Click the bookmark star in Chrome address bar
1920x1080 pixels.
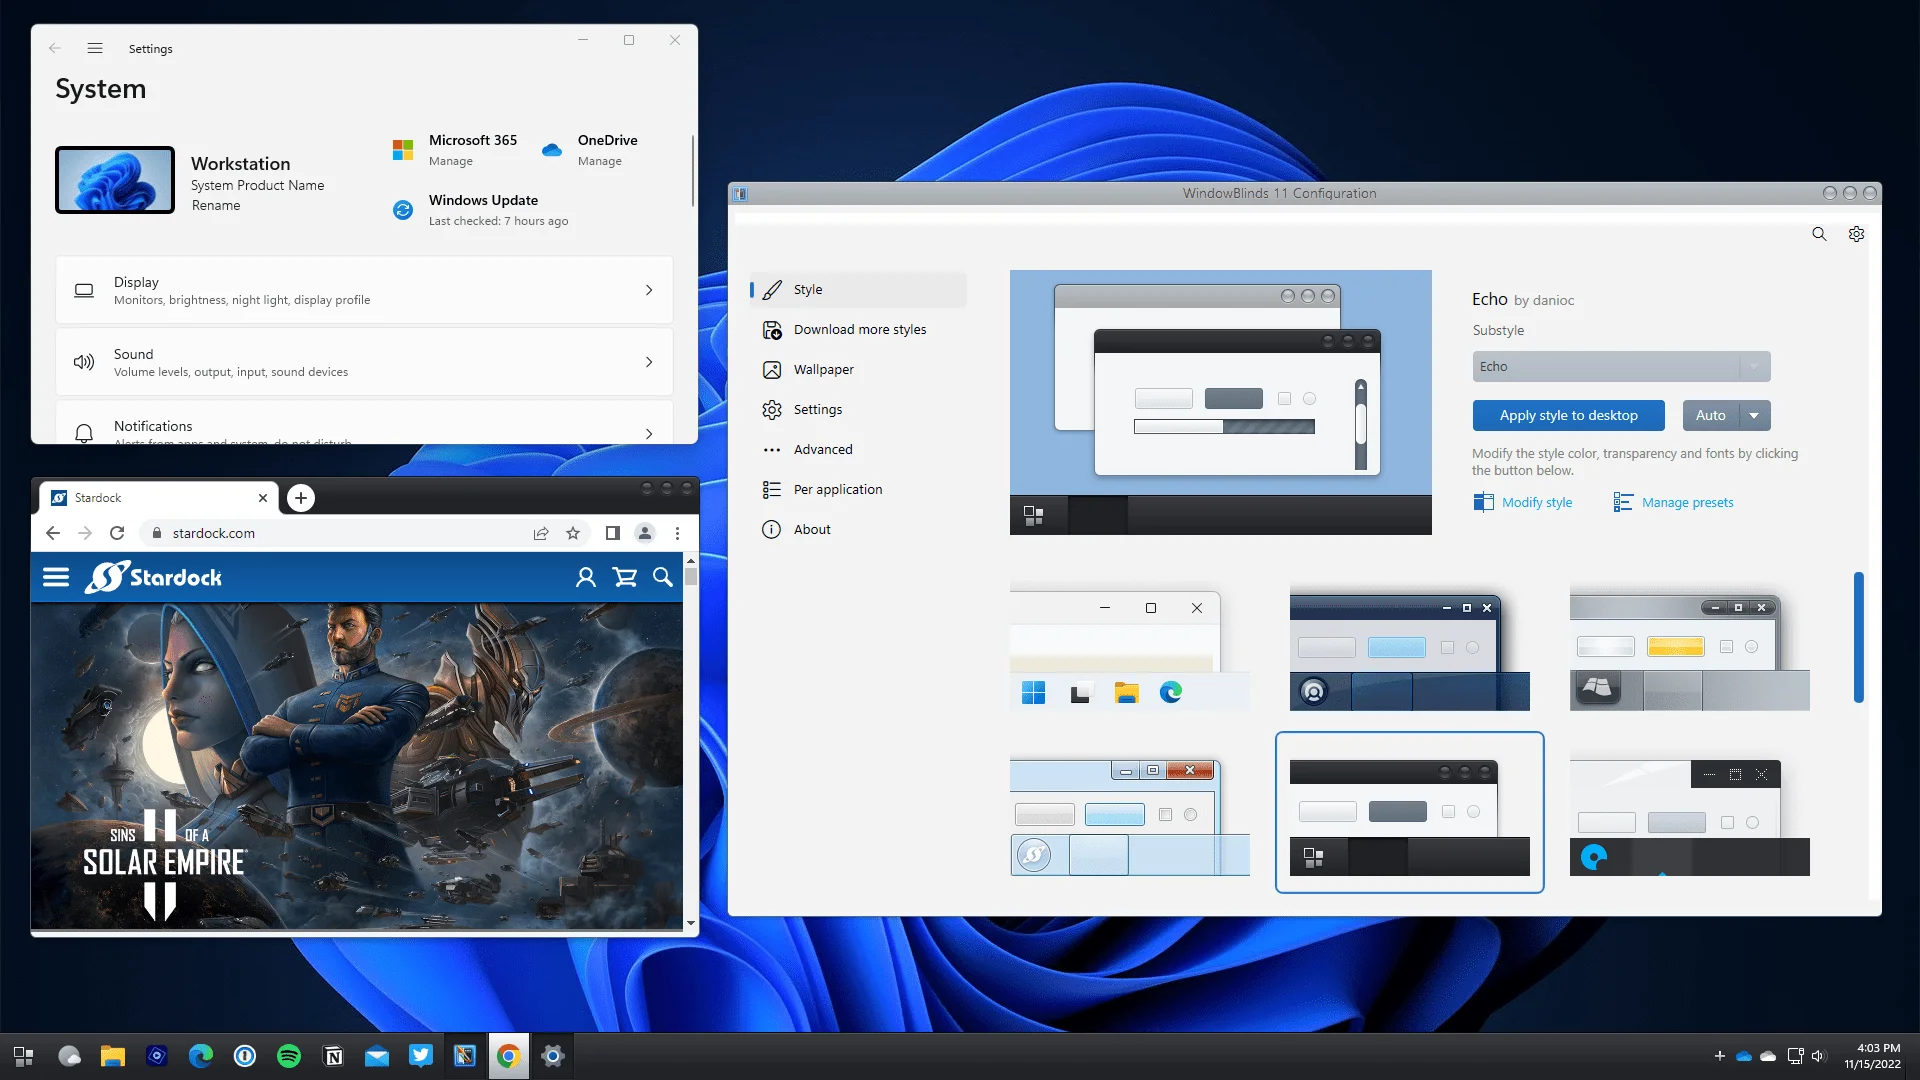pyautogui.click(x=574, y=533)
